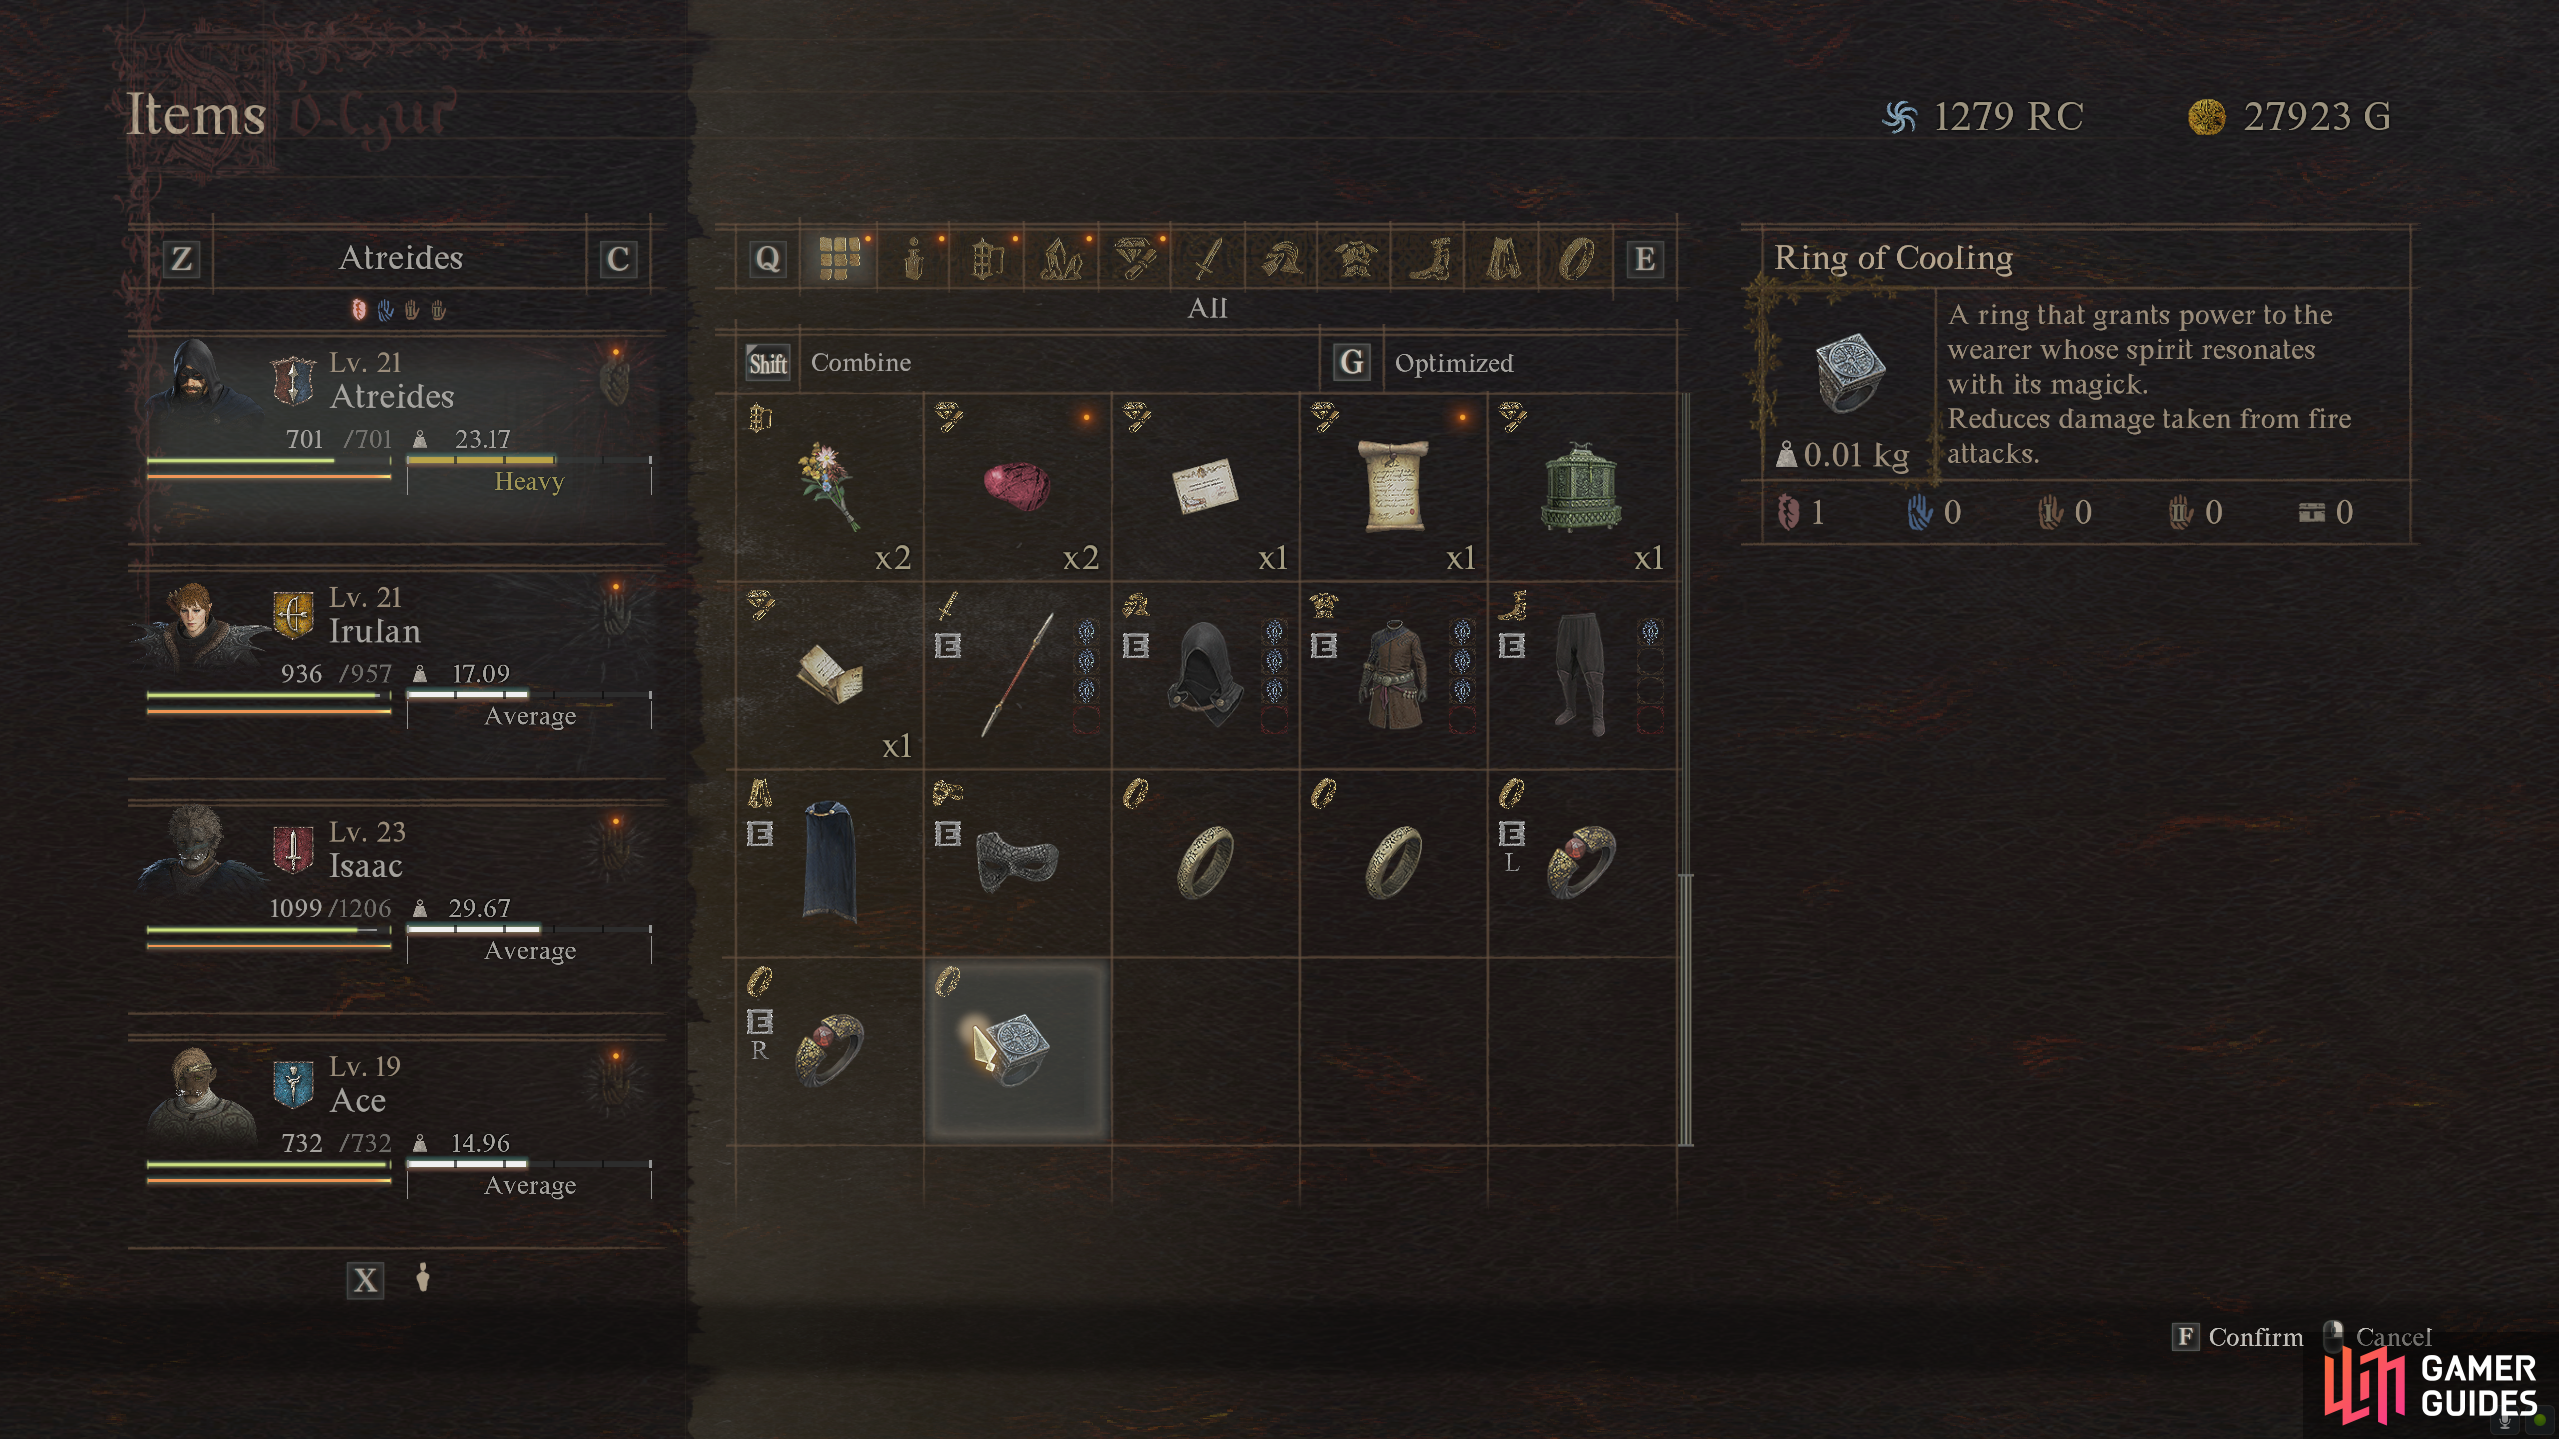
Task: Go to previous character with Z
Action: tap(181, 259)
